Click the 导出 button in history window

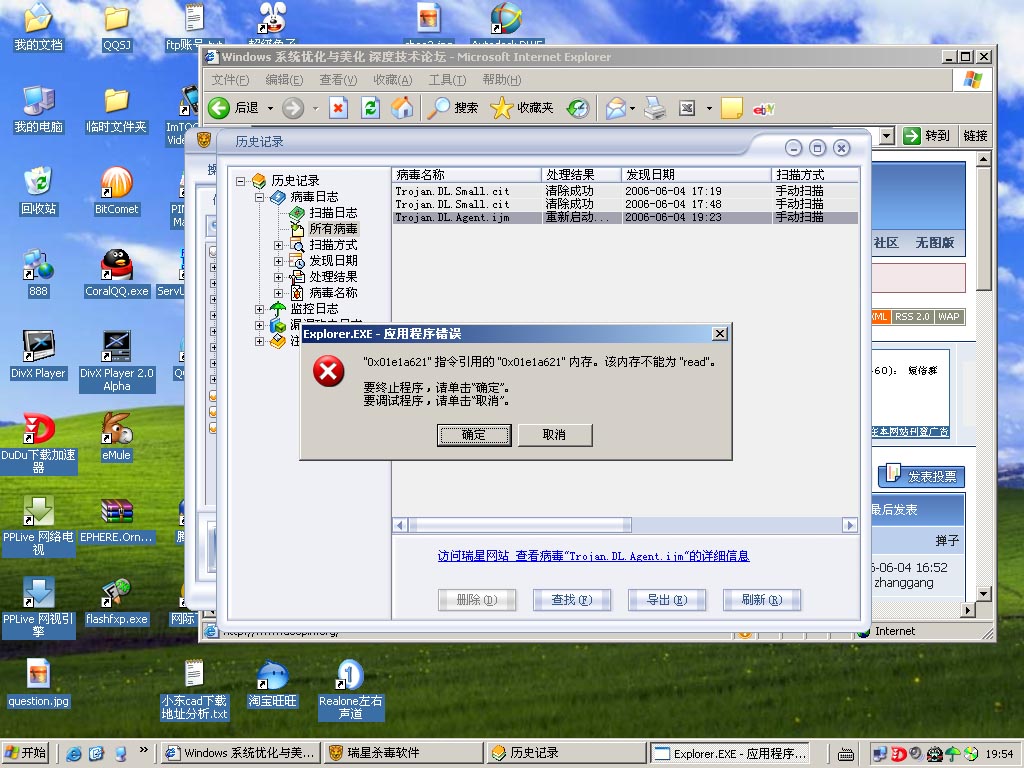click(667, 600)
